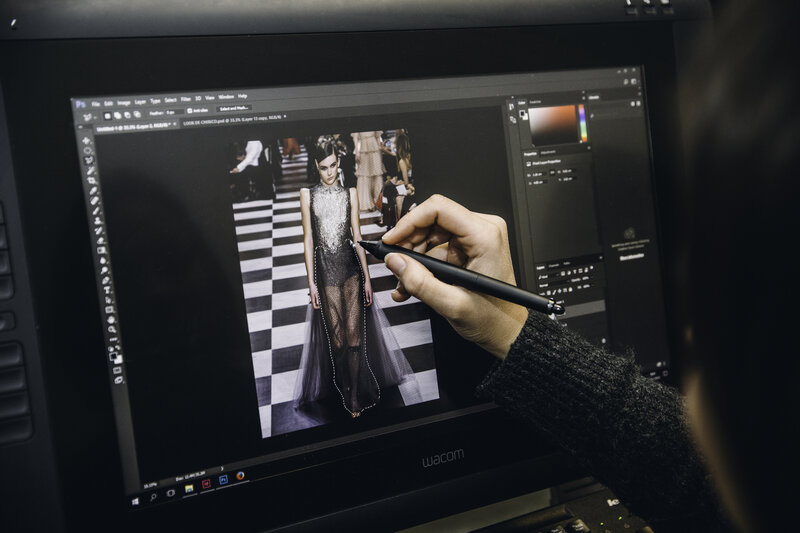Open the Lasso tool preset picker
Image resolution: width=800 pixels, height=533 pixels.
pyautogui.click(x=90, y=117)
